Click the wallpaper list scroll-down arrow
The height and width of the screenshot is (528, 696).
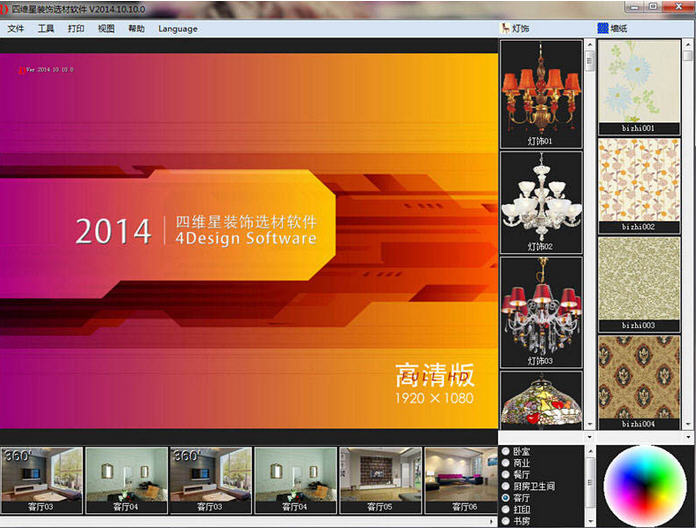[688, 424]
